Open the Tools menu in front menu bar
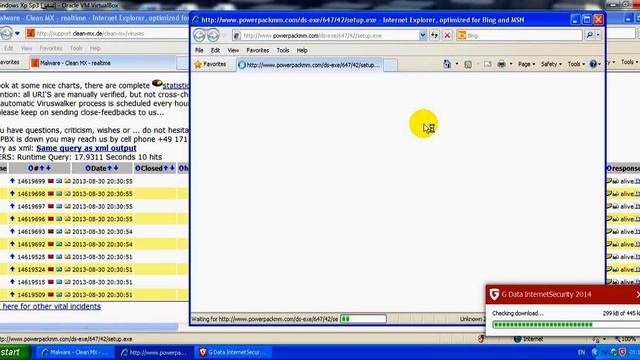 [x=283, y=50]
